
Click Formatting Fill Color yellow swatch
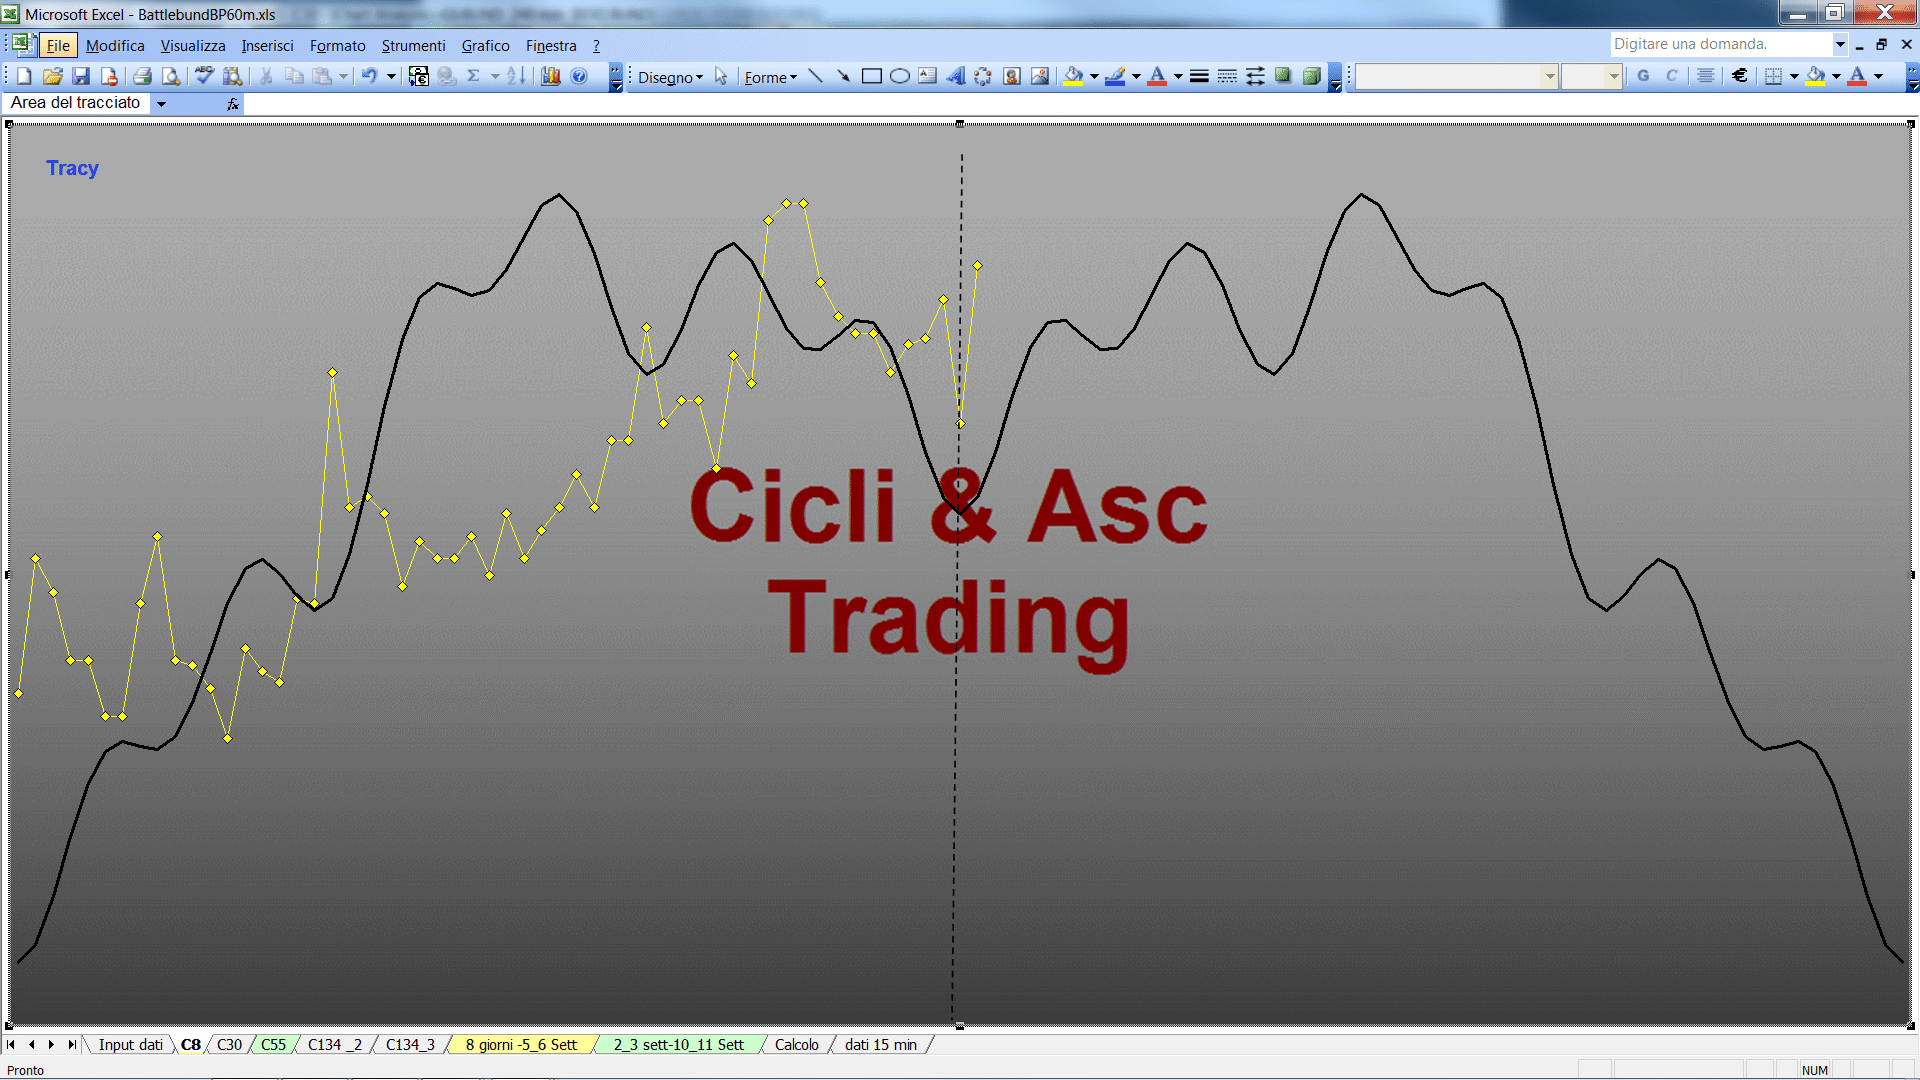(1816, 76)
